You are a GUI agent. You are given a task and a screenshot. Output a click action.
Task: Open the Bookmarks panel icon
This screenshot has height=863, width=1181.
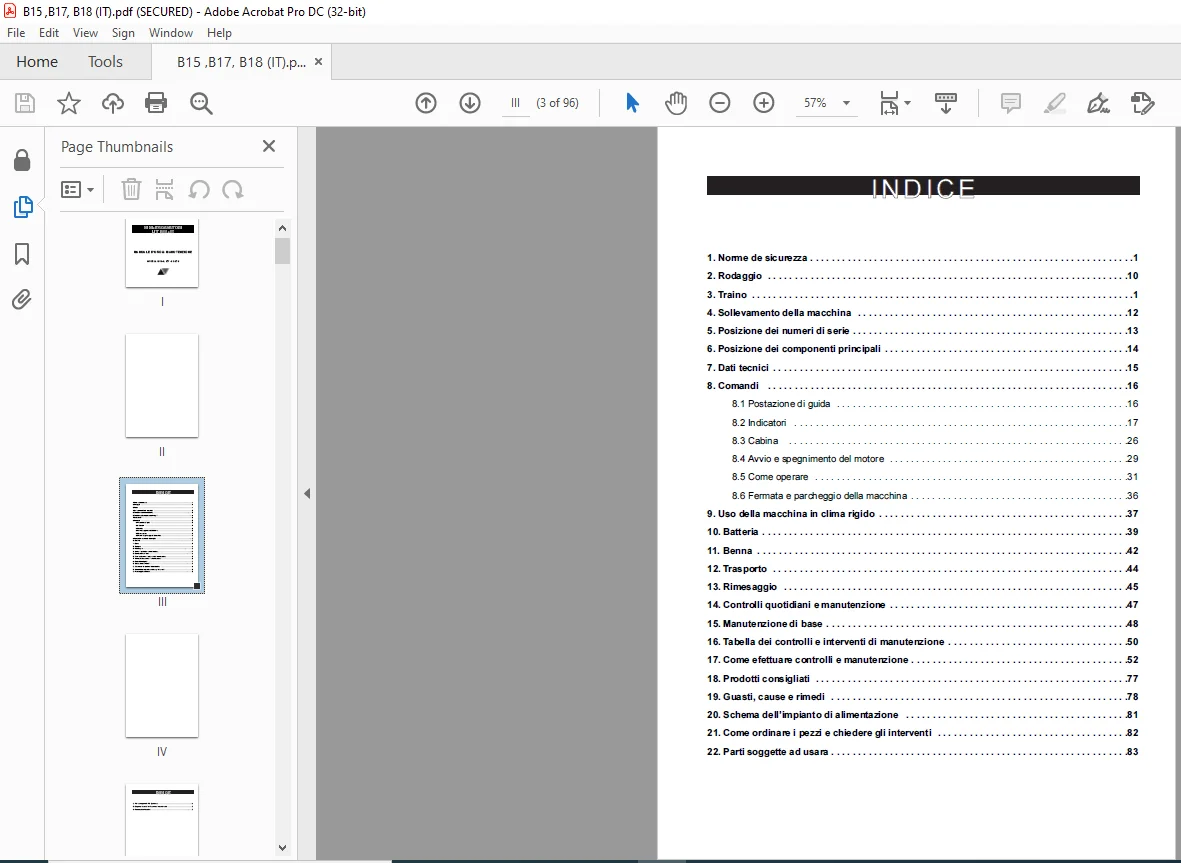click(22, 254)
